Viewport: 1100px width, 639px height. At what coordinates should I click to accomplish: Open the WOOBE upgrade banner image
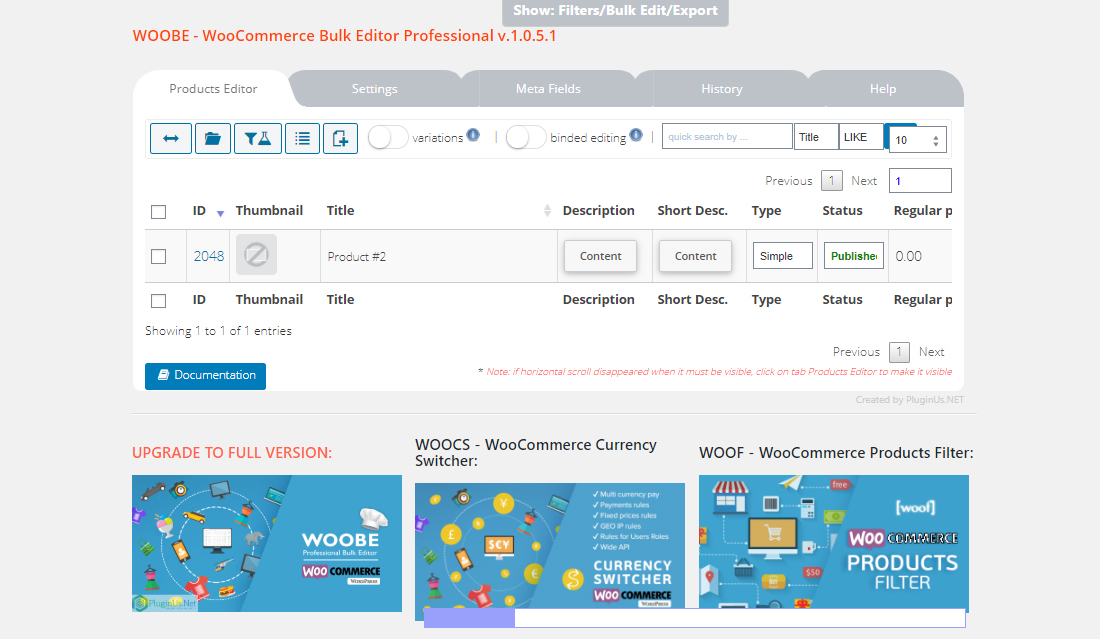[x=267, y=544]
